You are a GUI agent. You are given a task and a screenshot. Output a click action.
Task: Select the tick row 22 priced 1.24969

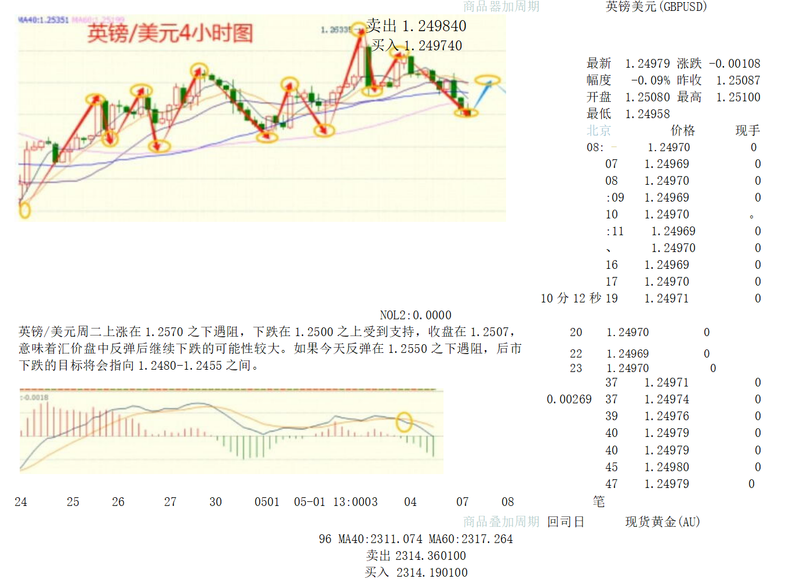[x=640, y=354]
